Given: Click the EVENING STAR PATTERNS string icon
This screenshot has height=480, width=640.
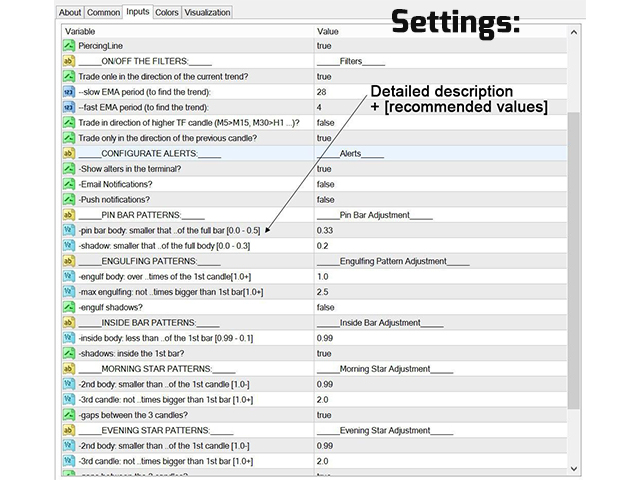Looking at the screenshot, I should click(69, 430).
